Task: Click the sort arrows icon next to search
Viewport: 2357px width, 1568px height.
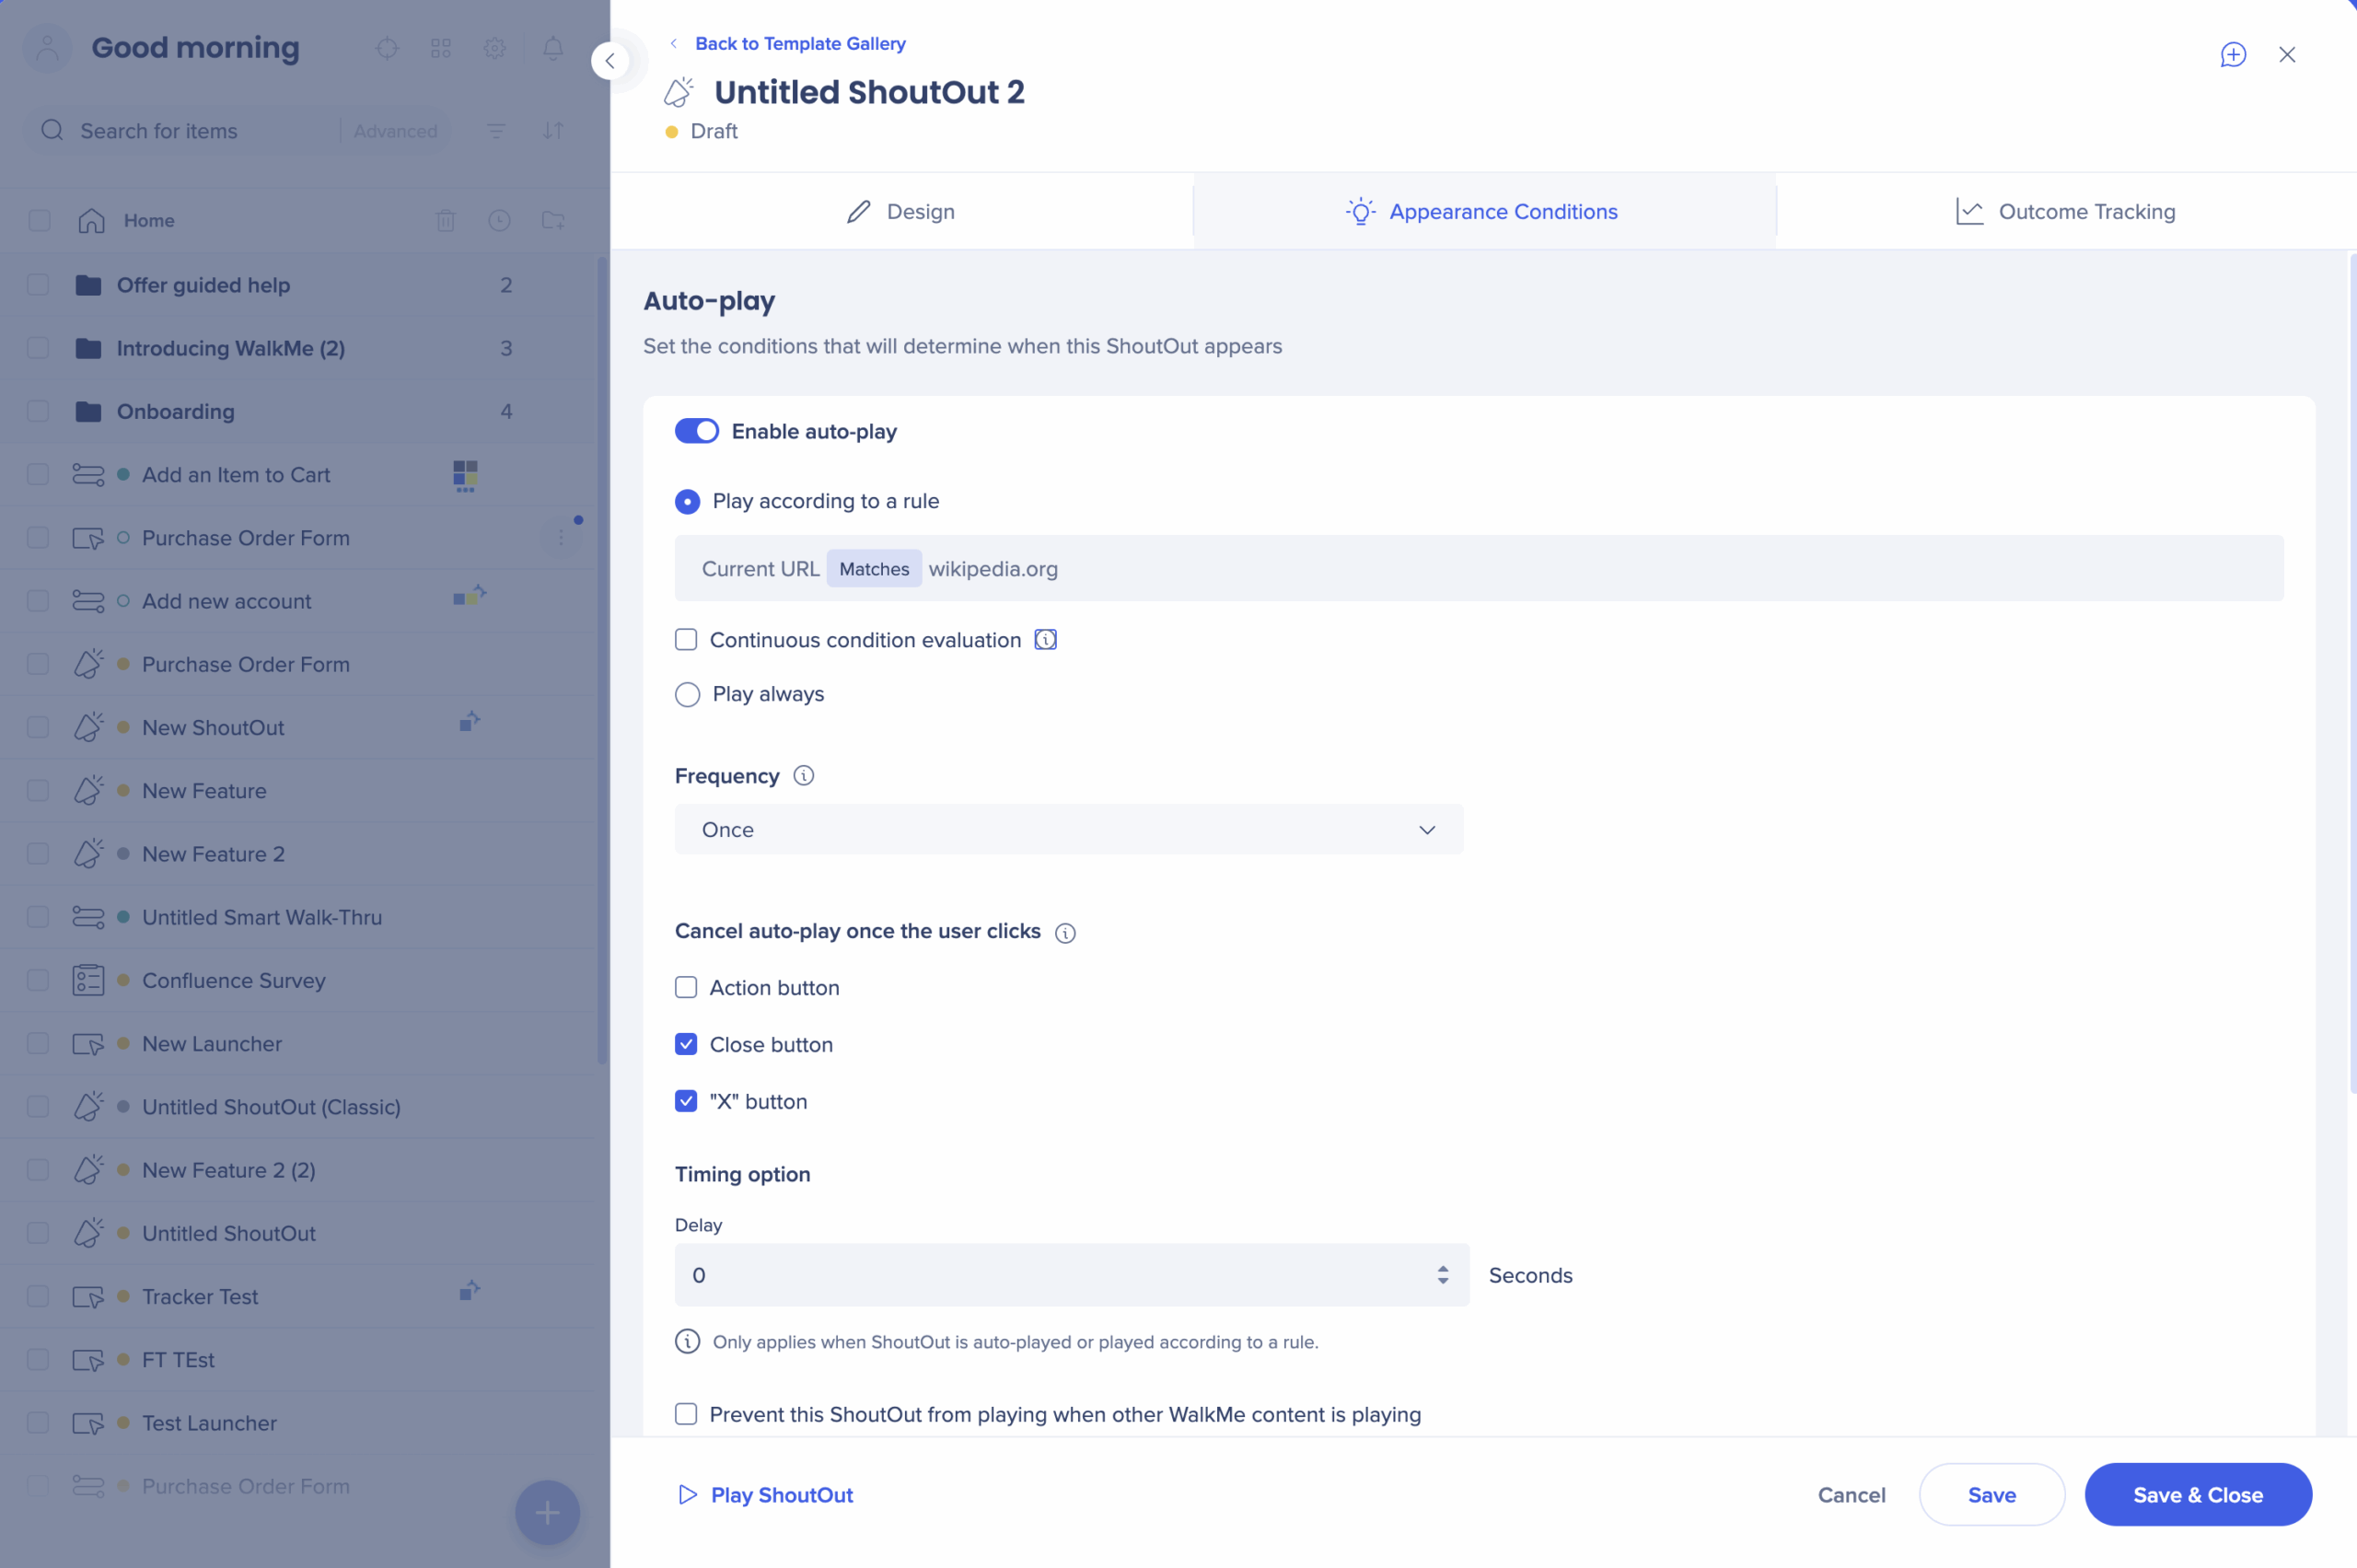Action: [x=553, y=131]
